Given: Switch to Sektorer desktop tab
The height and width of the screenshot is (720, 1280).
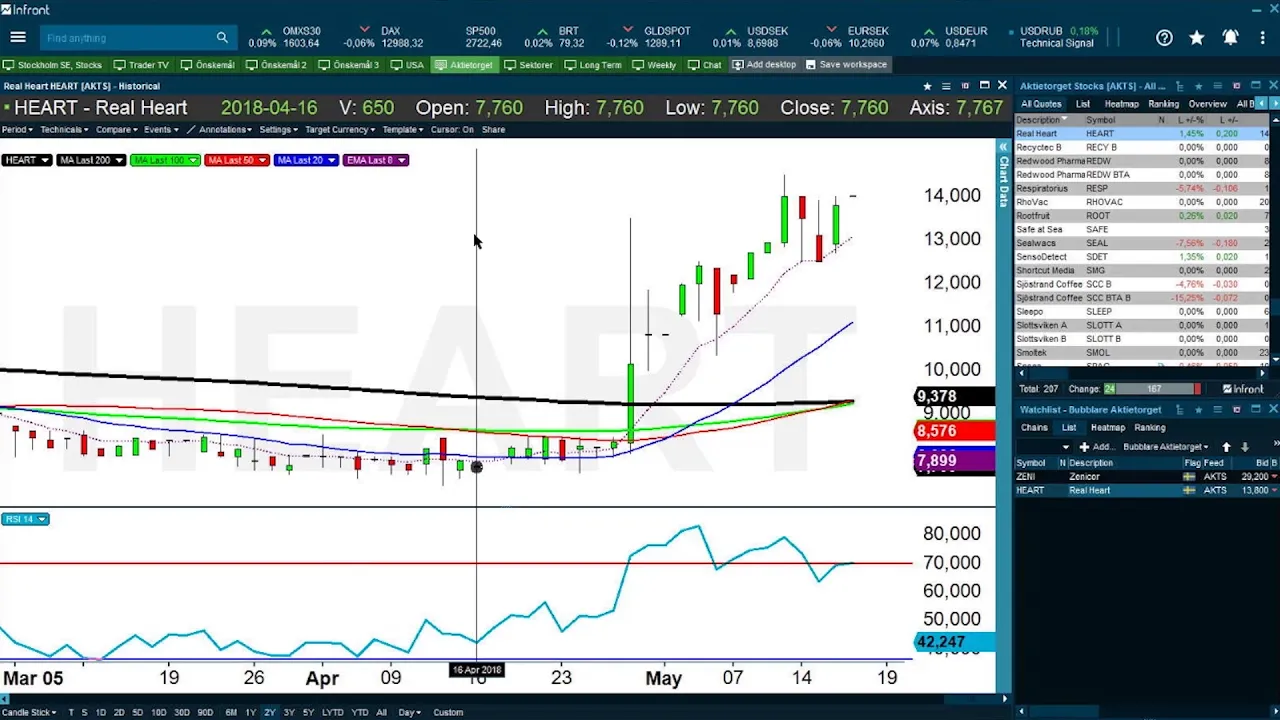Looking at the screenshot, I should tap(528, 65).
